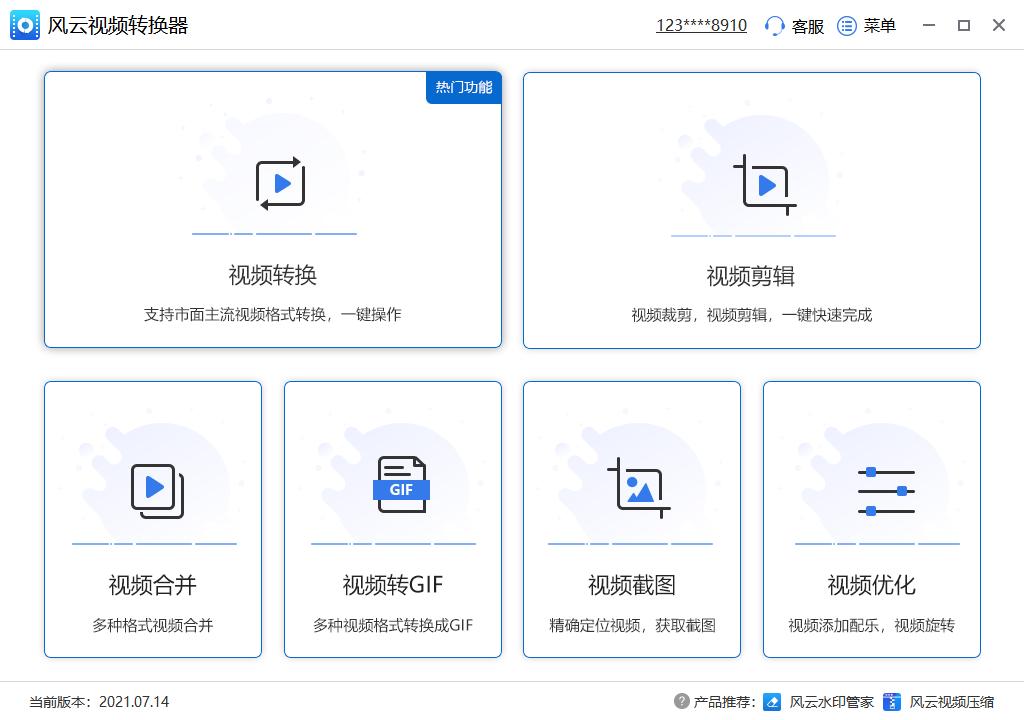Click the 123****8910 account link
The height and width of the screenshot is (720, 1024).
coord(700,24)
